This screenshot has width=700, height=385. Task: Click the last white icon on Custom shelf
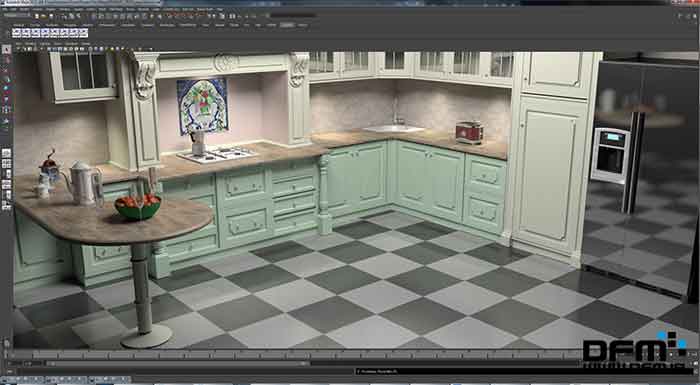pyautogui.click(x=83, y=33)
